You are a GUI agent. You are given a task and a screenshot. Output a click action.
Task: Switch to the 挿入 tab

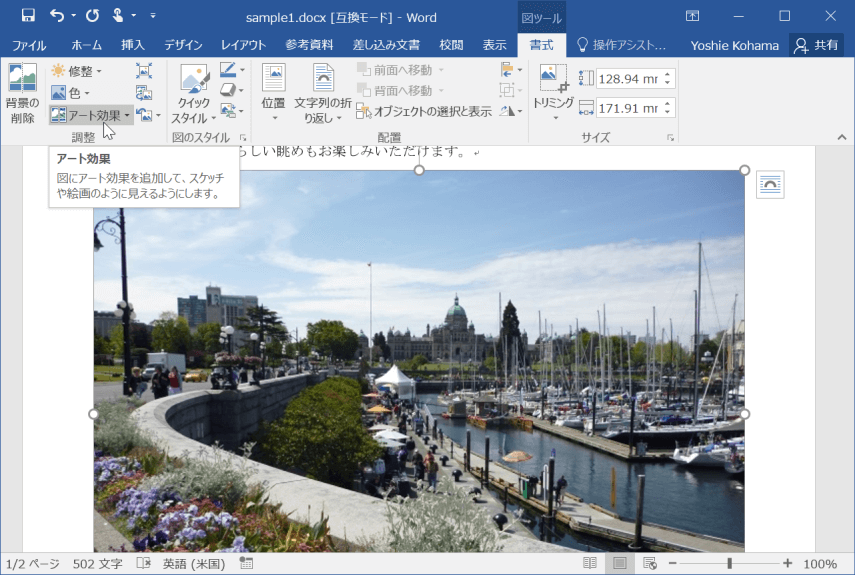(x=133, y=45)
